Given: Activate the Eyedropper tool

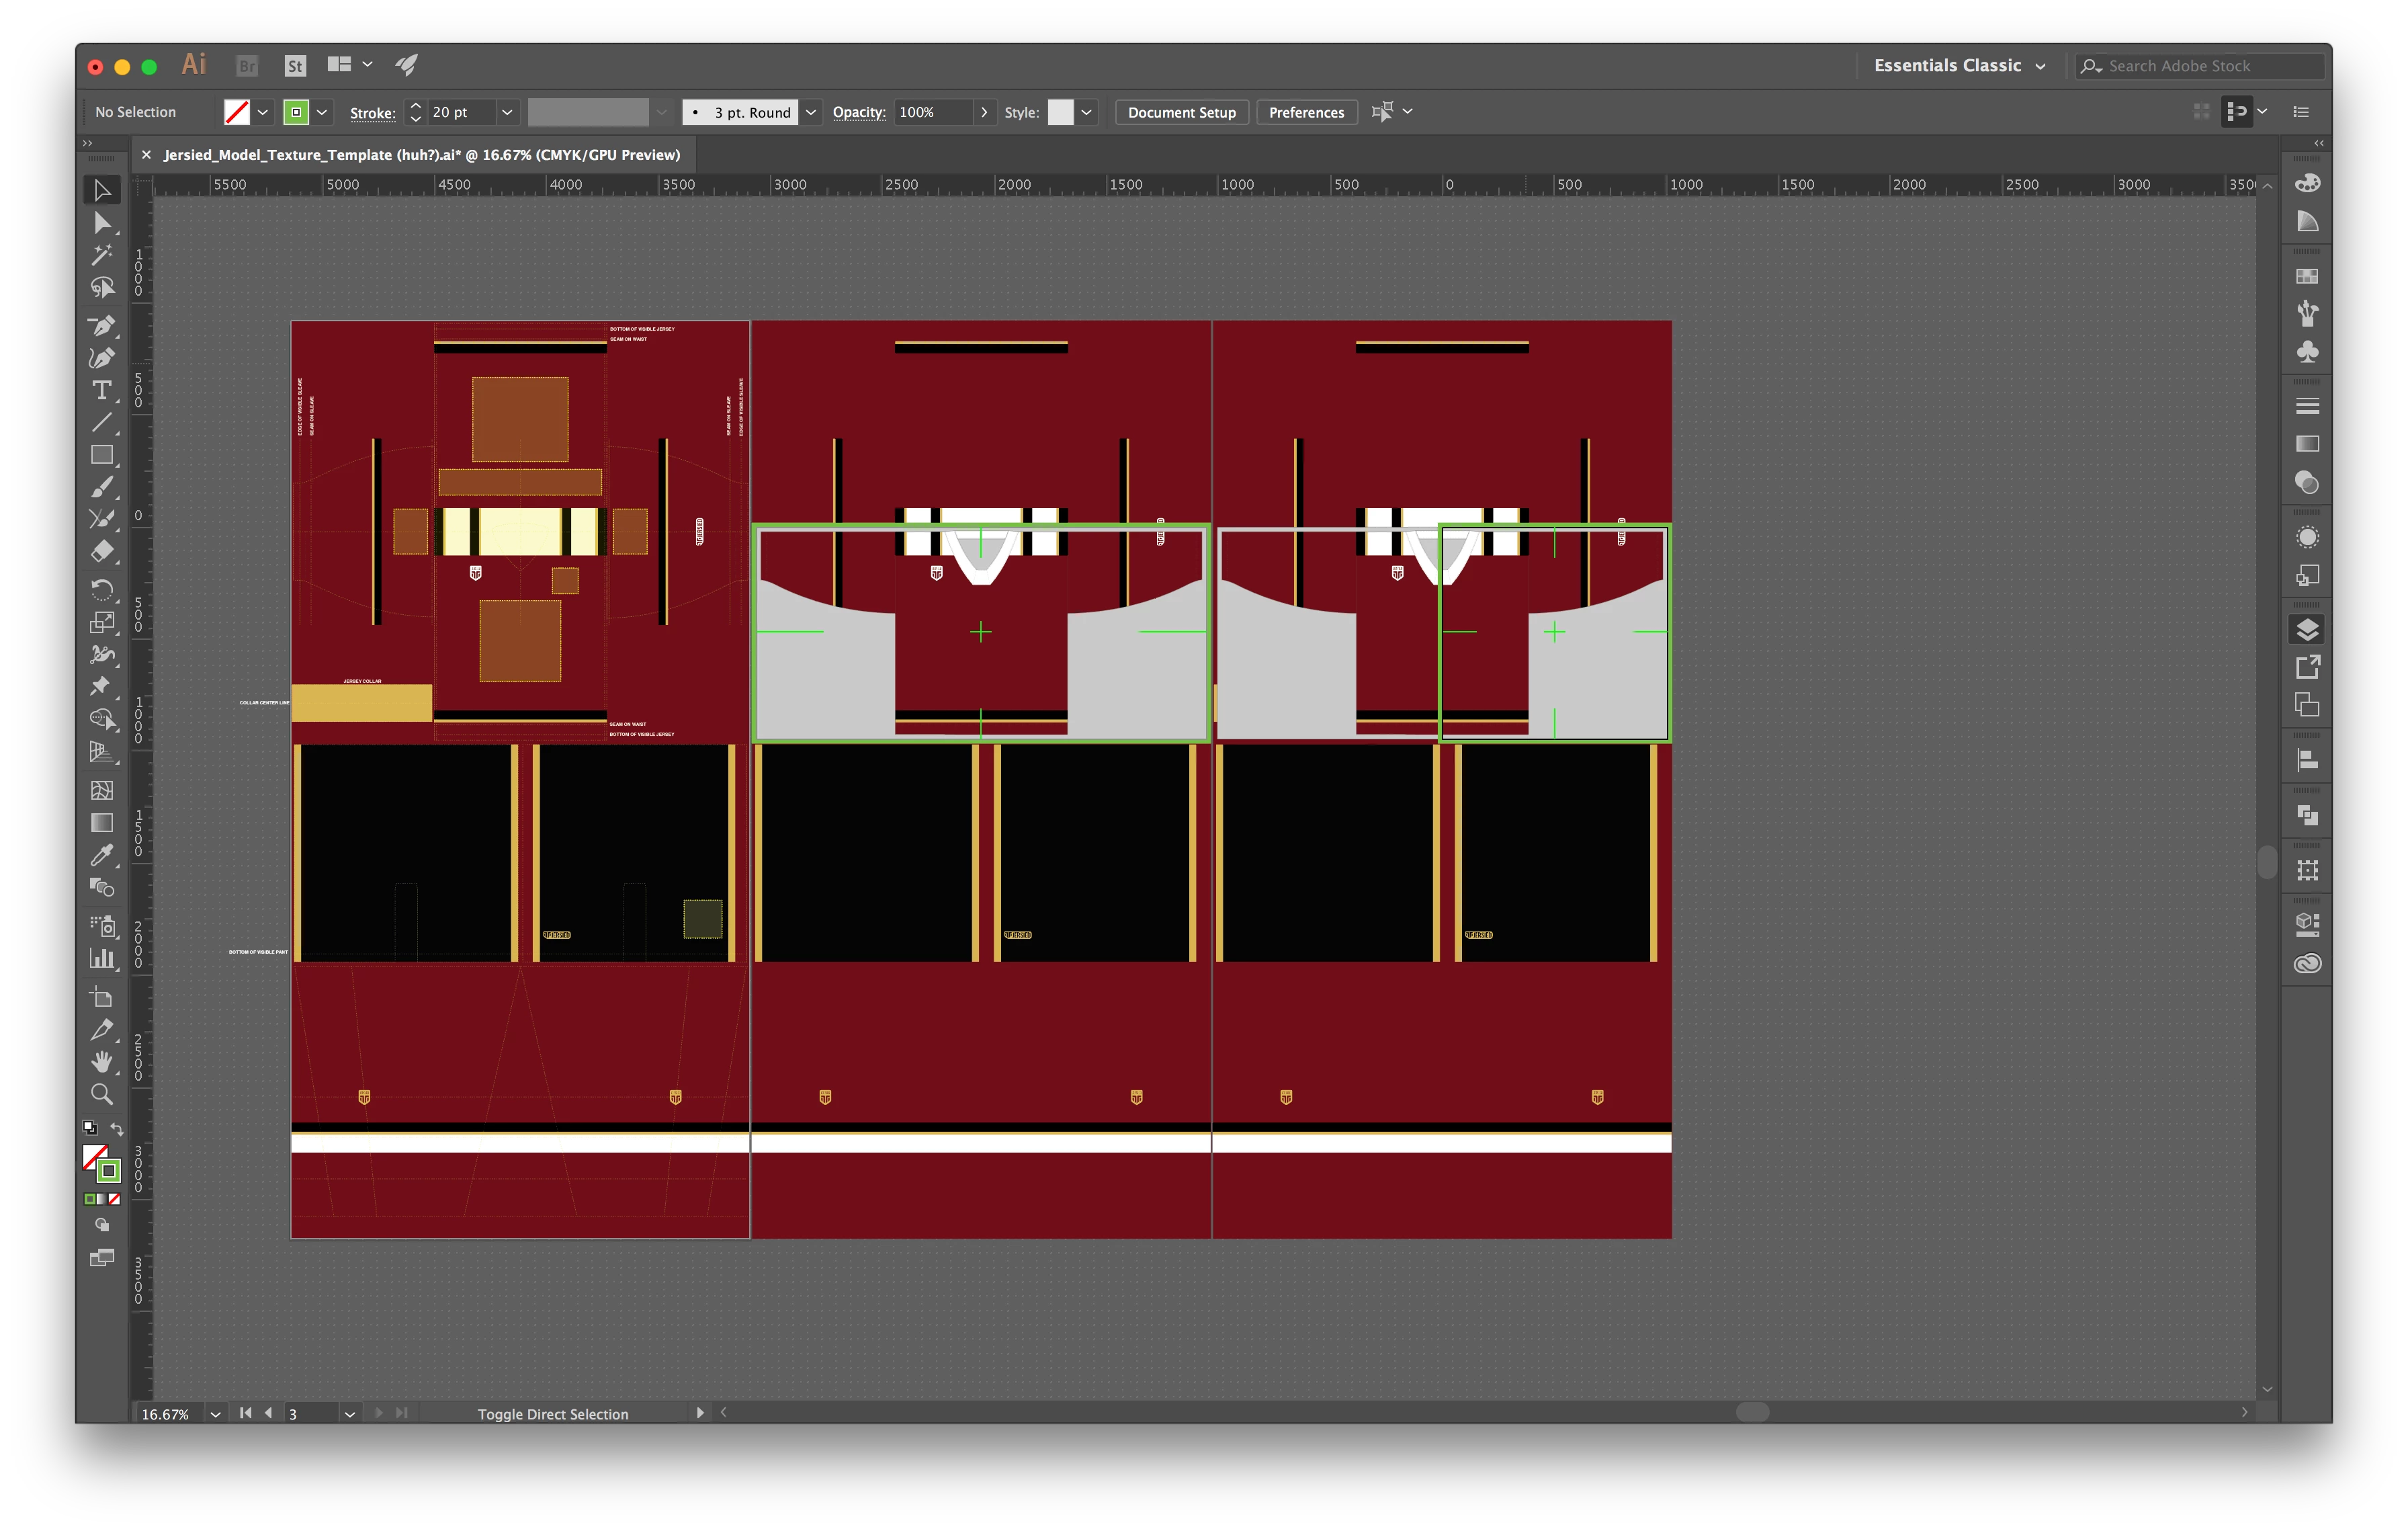Looking at the screenshot, I should click(101, 855).
